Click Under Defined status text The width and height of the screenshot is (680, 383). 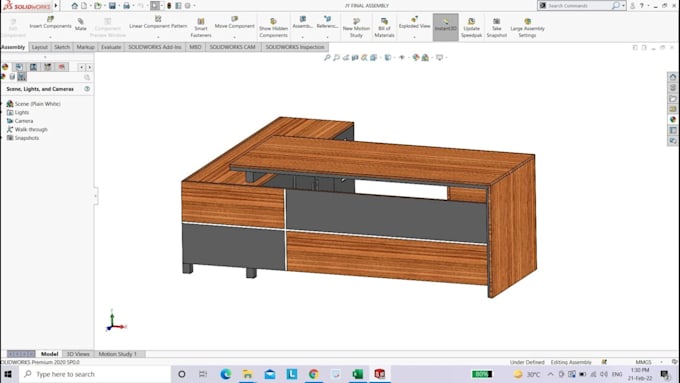point(527,362)
